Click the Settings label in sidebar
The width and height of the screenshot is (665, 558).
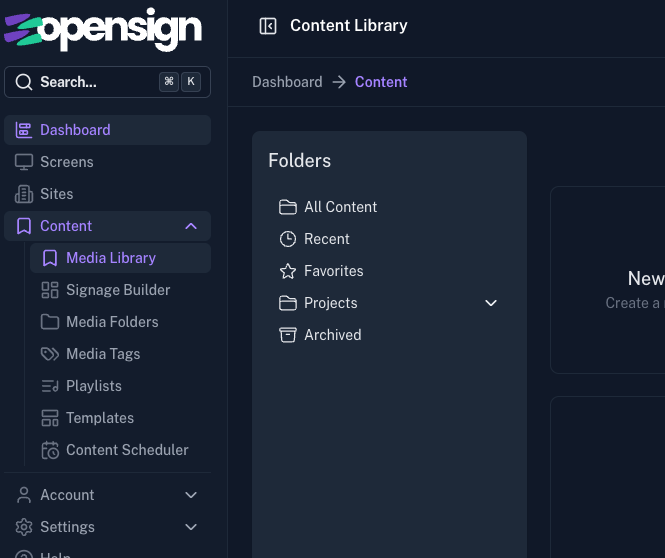click(x=67, y=527)
